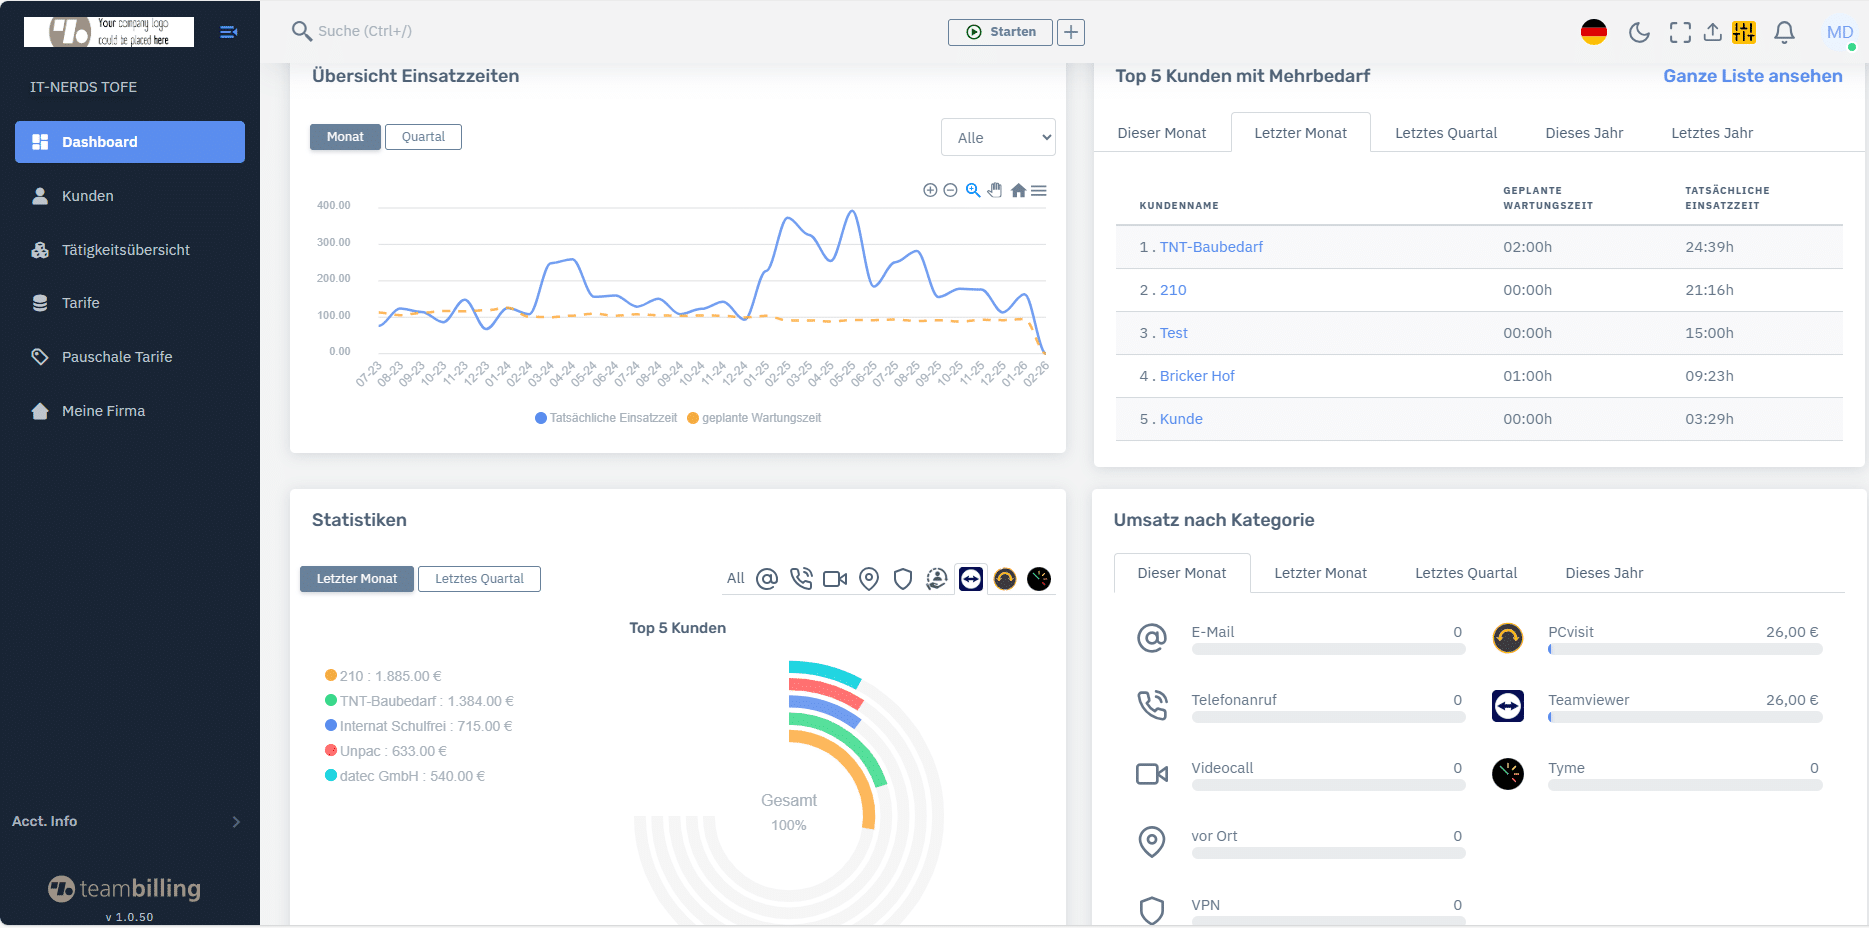Filter statistics by video call icon
This screenshot has height=928, width=1869.
pyautogui.click(x=835, y=579)
